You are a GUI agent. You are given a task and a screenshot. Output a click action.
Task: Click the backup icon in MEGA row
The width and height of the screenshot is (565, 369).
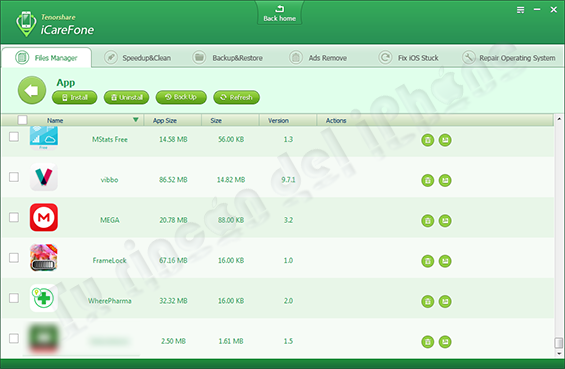(445, 221)
